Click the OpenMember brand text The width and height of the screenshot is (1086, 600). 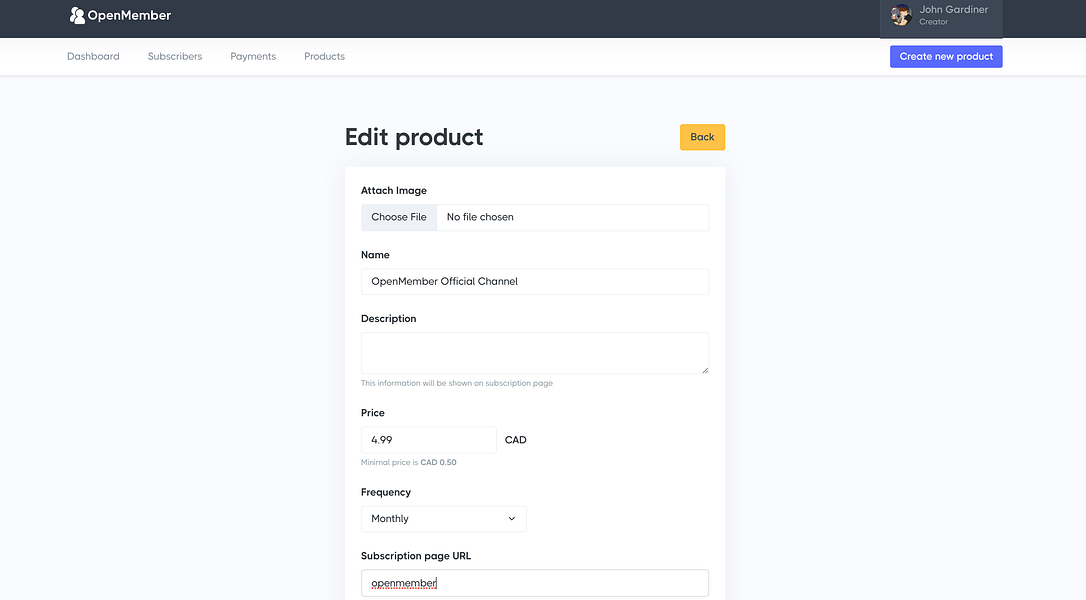click(x=130, y=15)
